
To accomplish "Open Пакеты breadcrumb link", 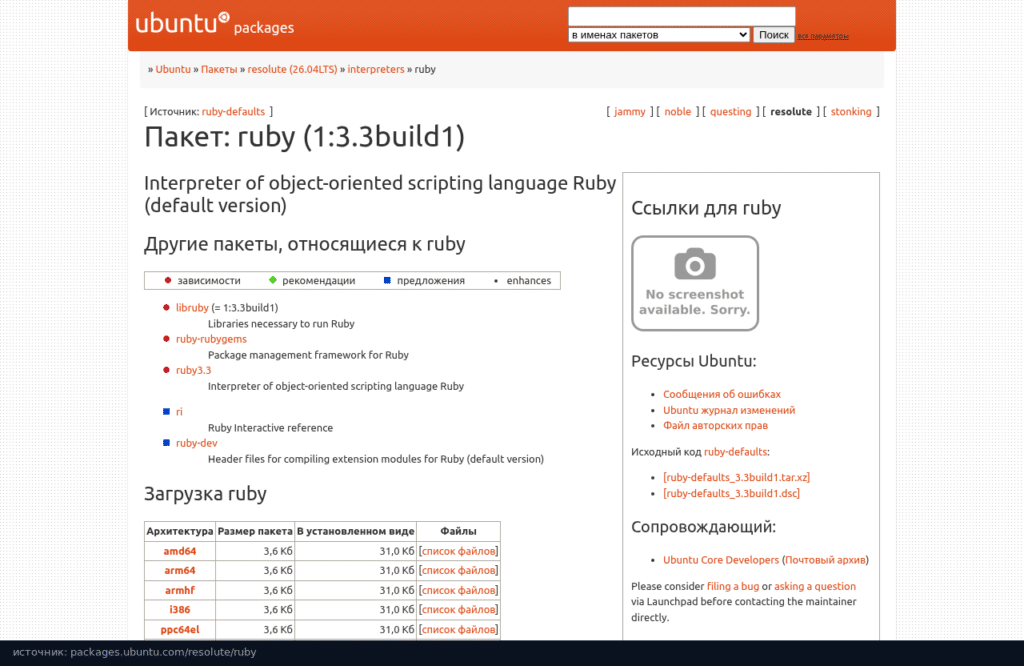I will click(x=219, y=69).
